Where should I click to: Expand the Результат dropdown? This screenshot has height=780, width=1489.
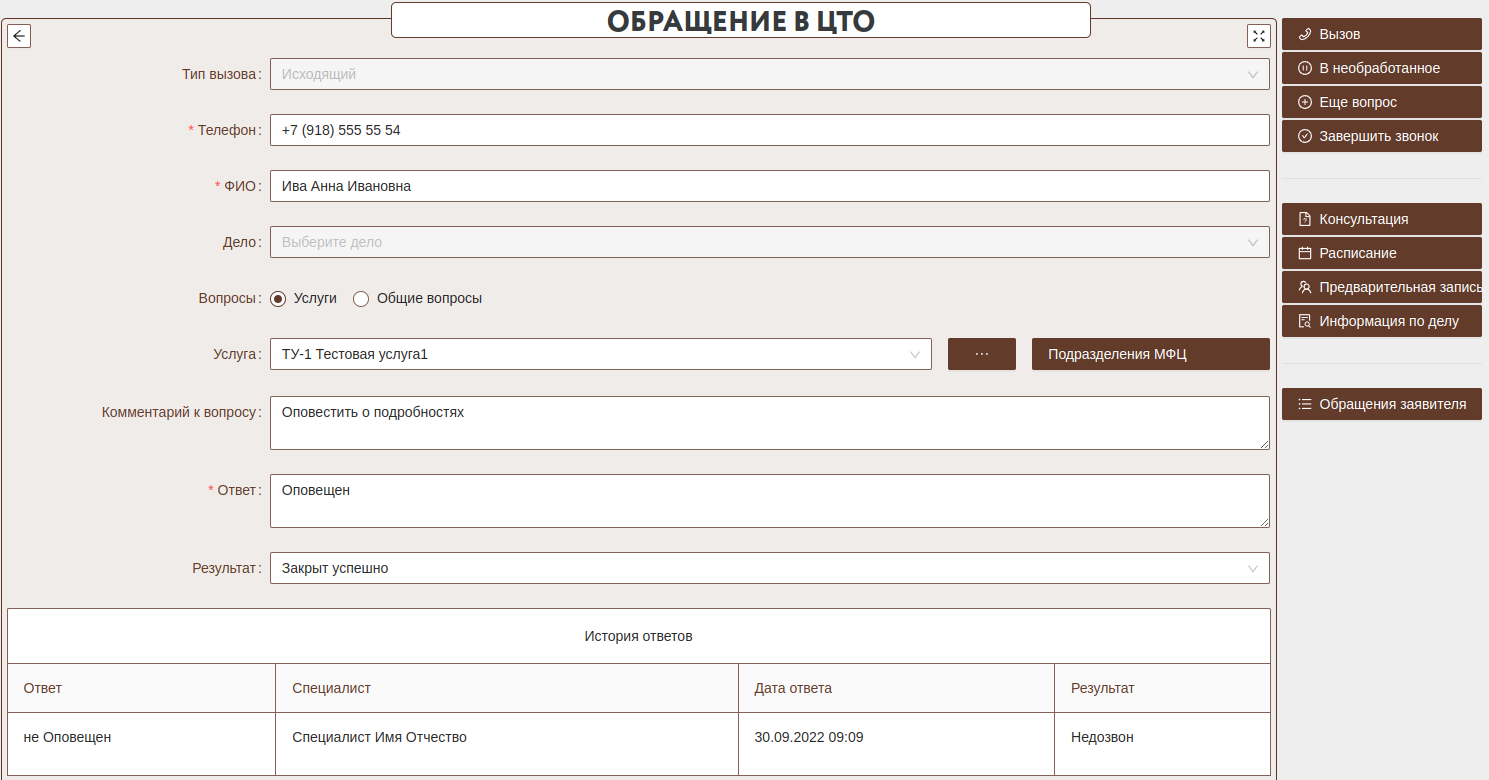(768, 568)
